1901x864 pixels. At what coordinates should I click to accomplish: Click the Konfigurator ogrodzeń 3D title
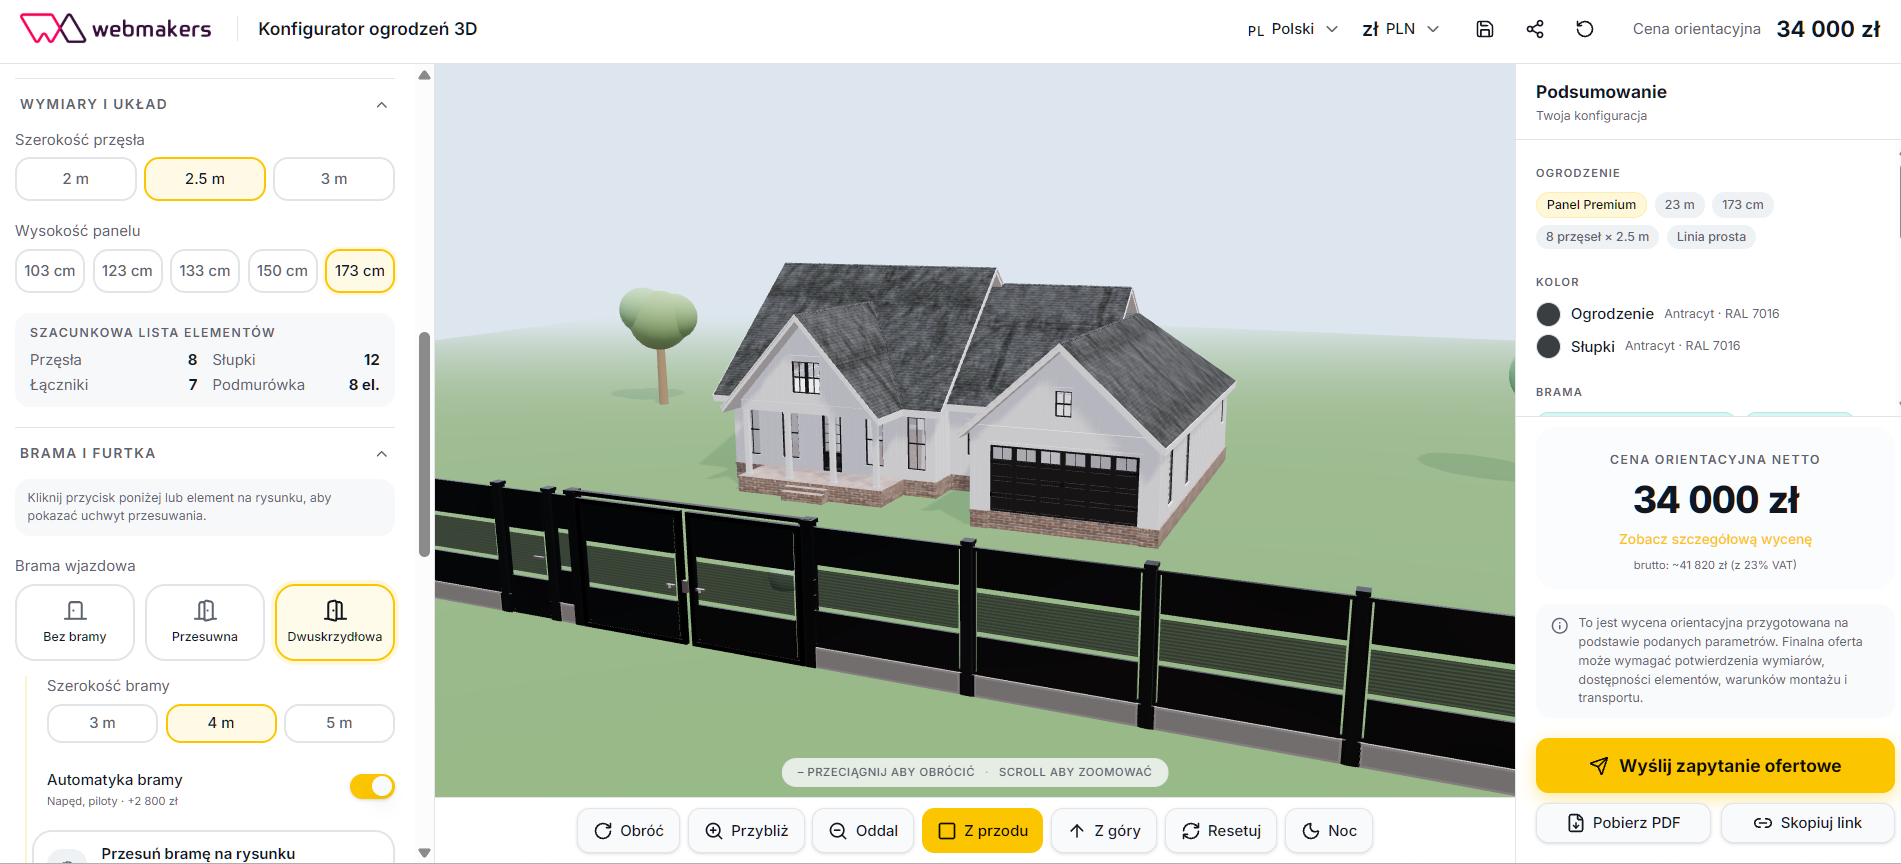point(368,29)
